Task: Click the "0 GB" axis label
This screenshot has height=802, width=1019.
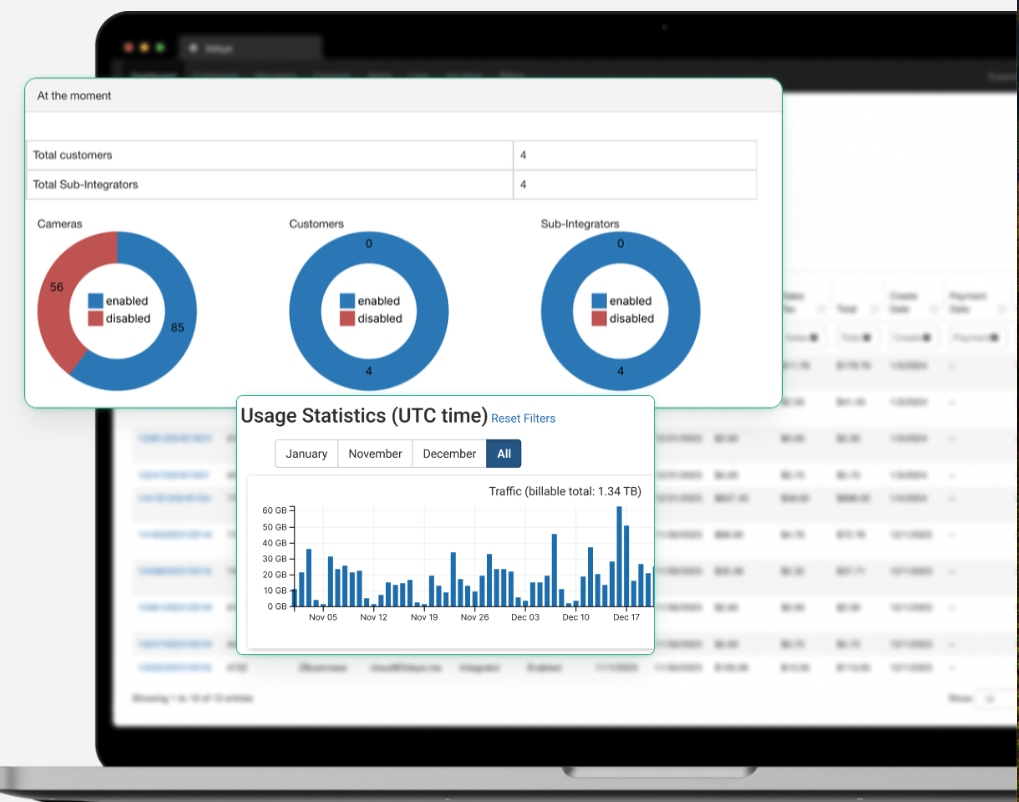Action: pos(277,606)
